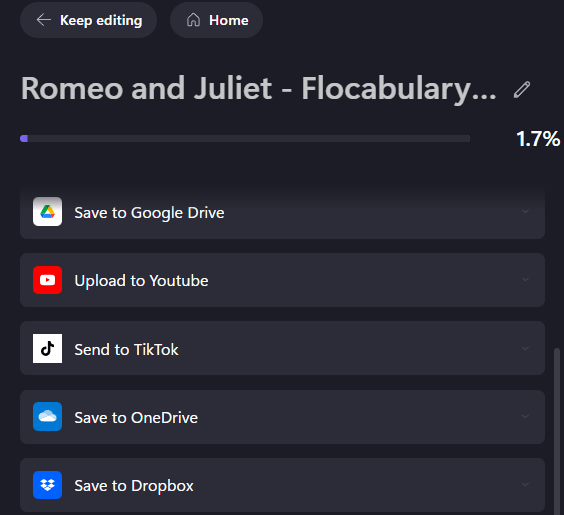Expand the Upload to Youtube chevron

[526, 279]
